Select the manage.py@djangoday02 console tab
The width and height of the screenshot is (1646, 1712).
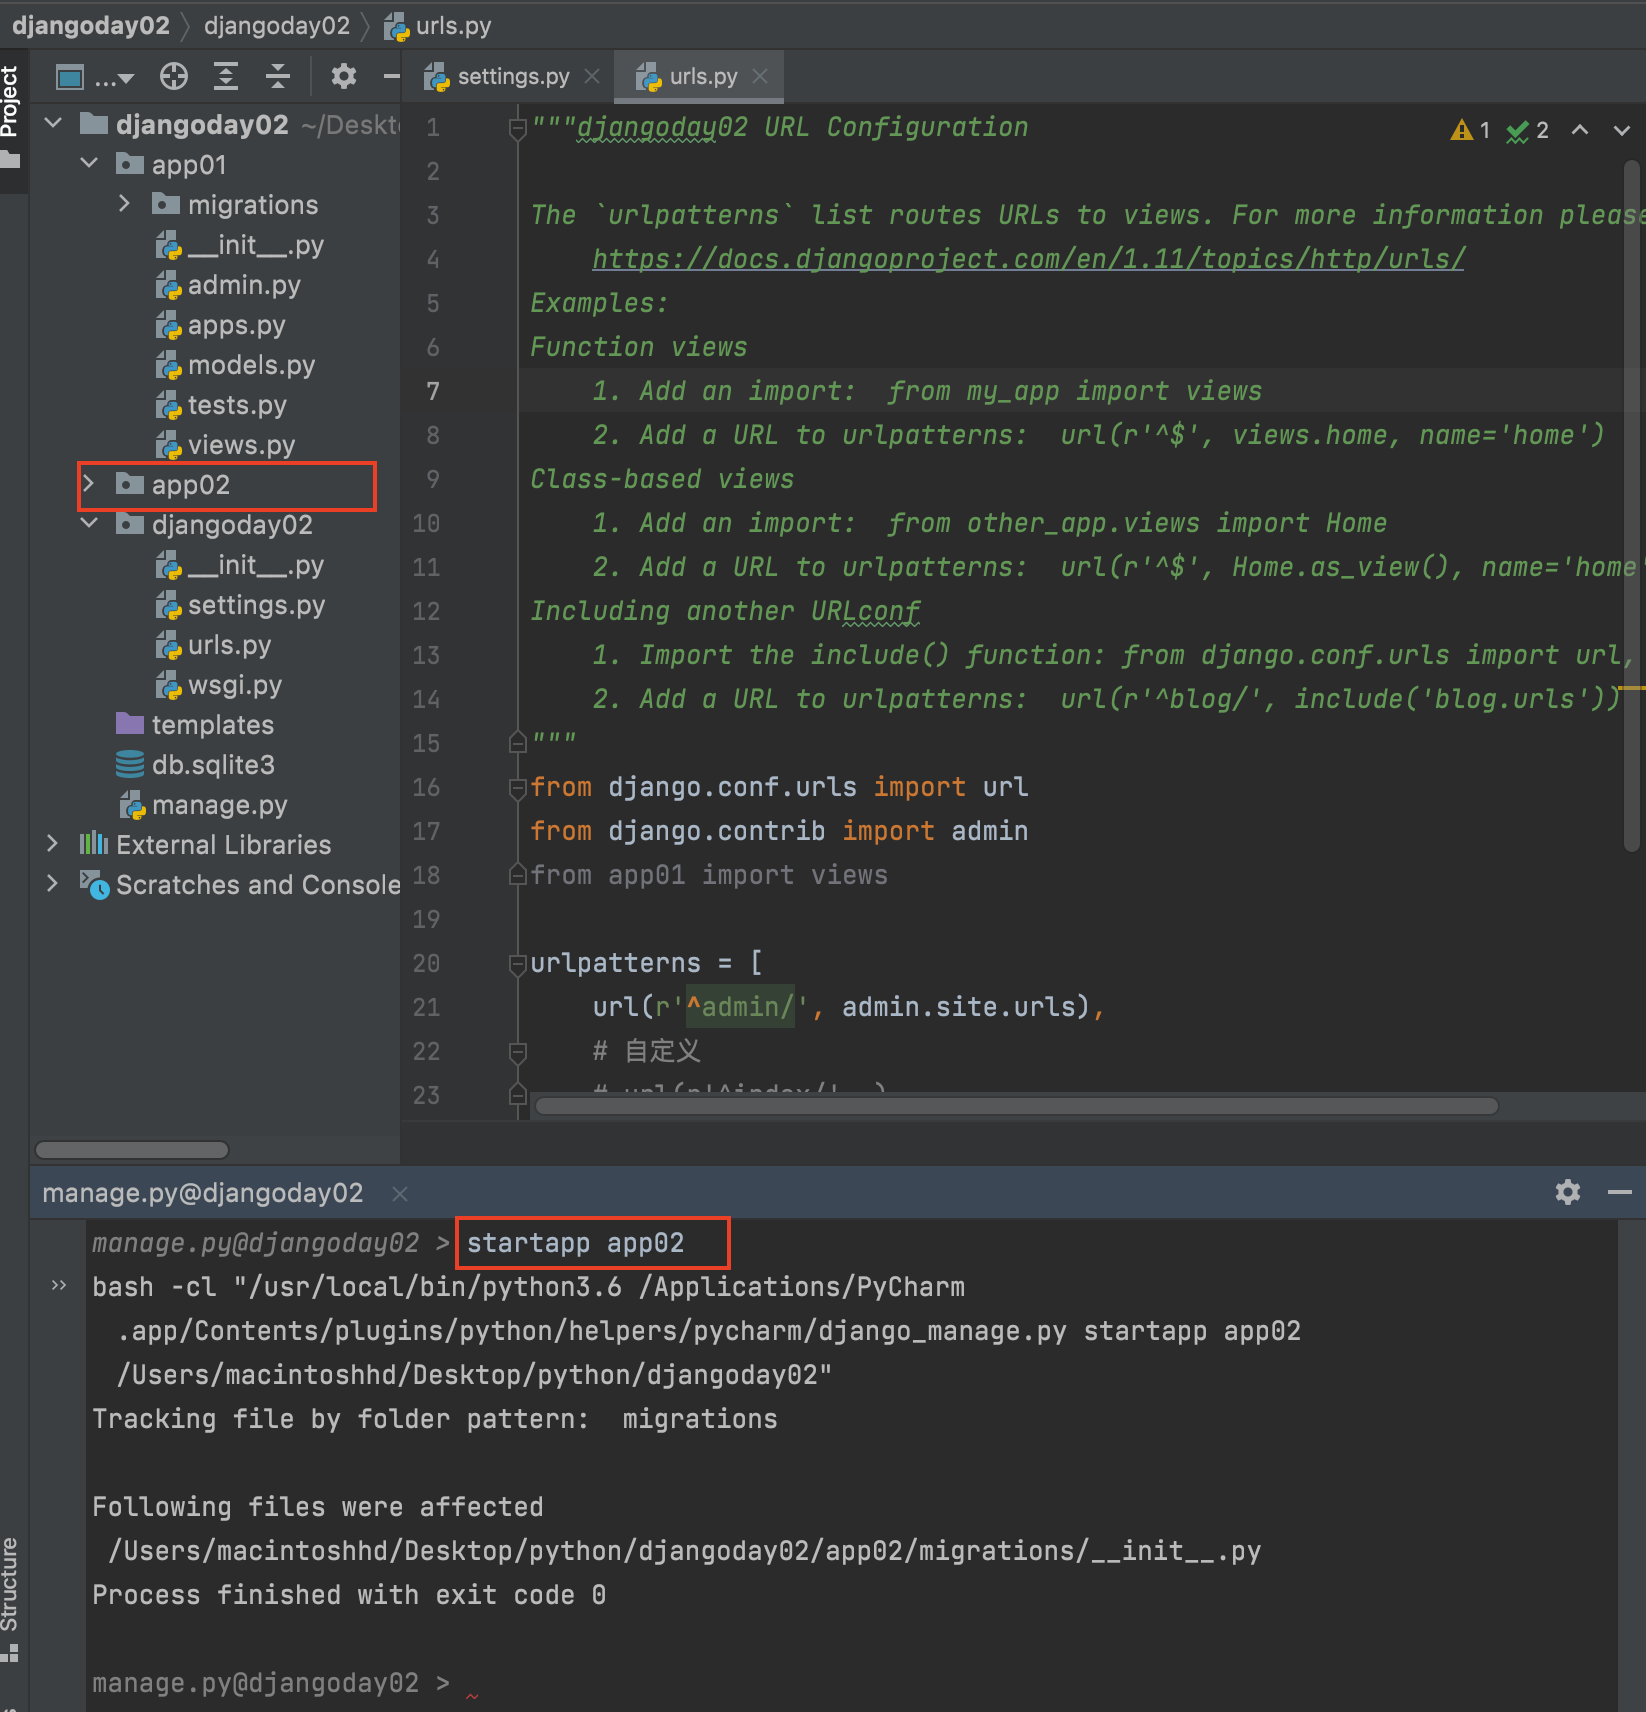pyautogui.click(x=203, y=1193)
